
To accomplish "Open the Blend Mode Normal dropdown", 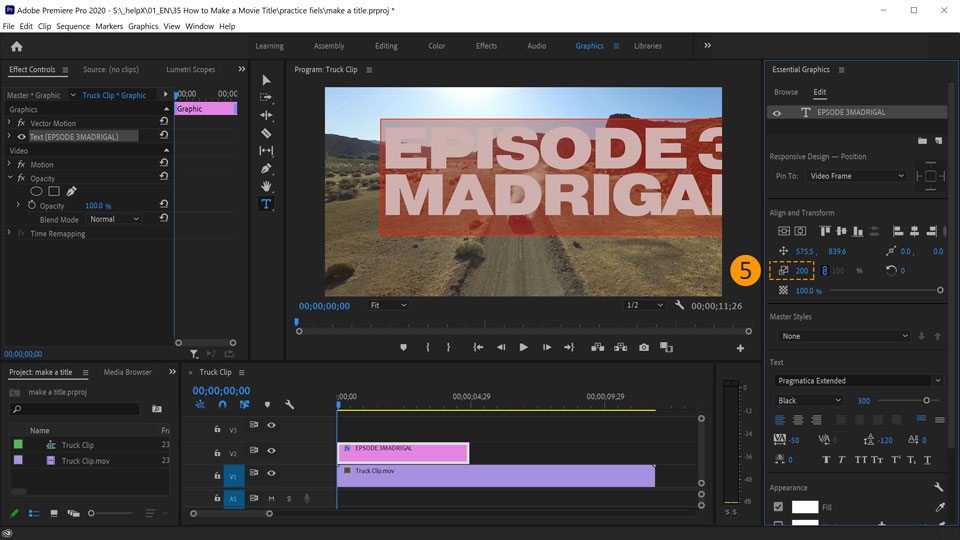I will point(113,219).
